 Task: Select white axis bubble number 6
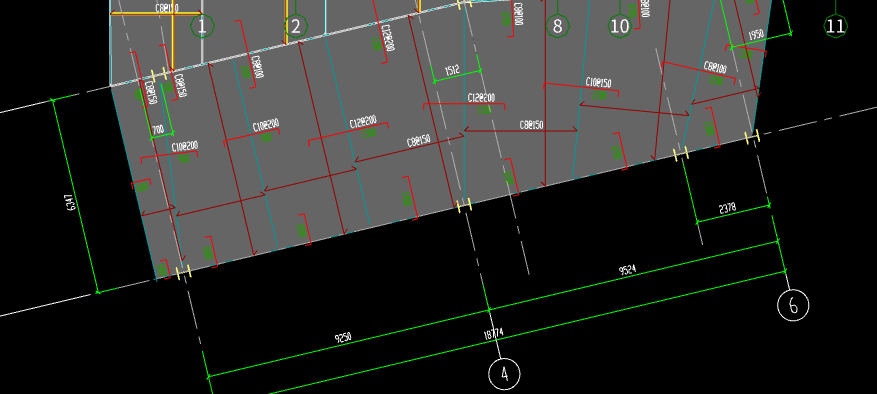click(x=793, y=305)
